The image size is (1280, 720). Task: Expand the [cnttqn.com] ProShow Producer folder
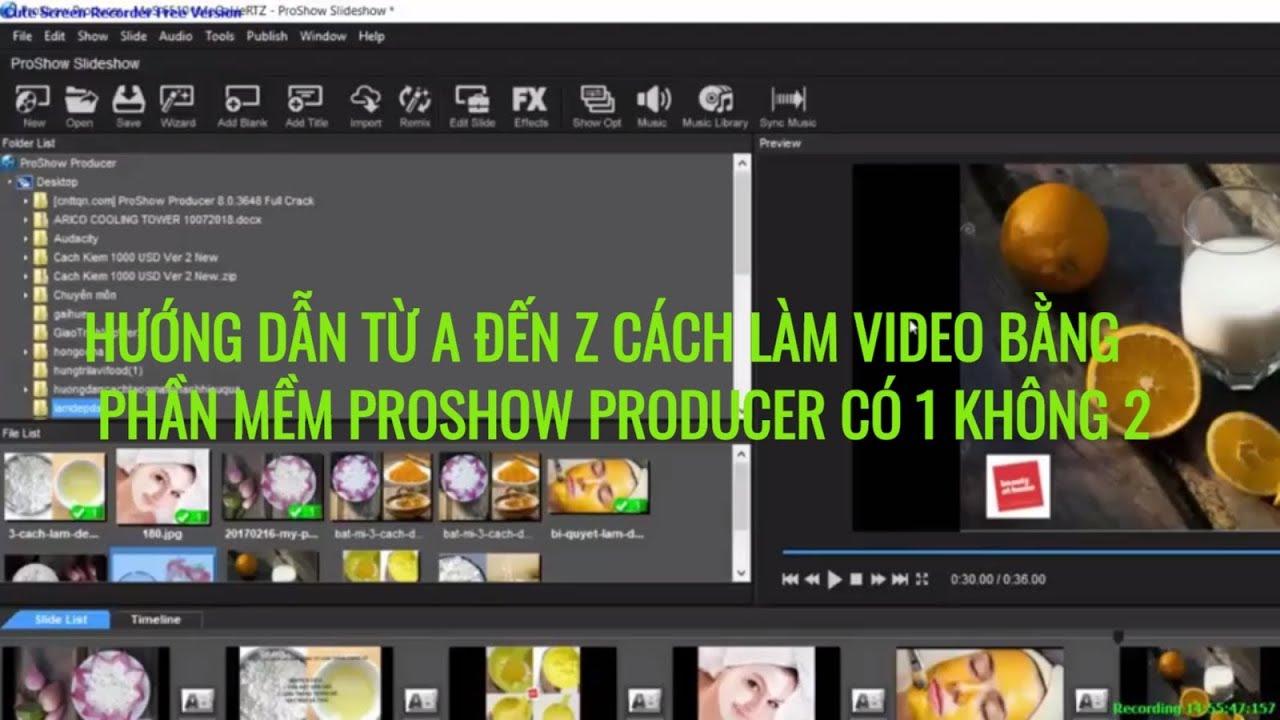(x=27, y=201)
